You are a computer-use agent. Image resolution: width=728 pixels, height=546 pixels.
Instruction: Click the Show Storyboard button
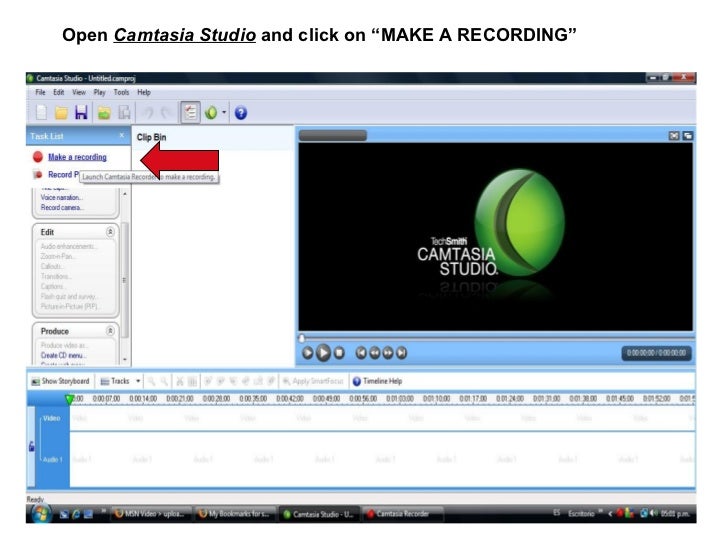(x=60, y=381)
